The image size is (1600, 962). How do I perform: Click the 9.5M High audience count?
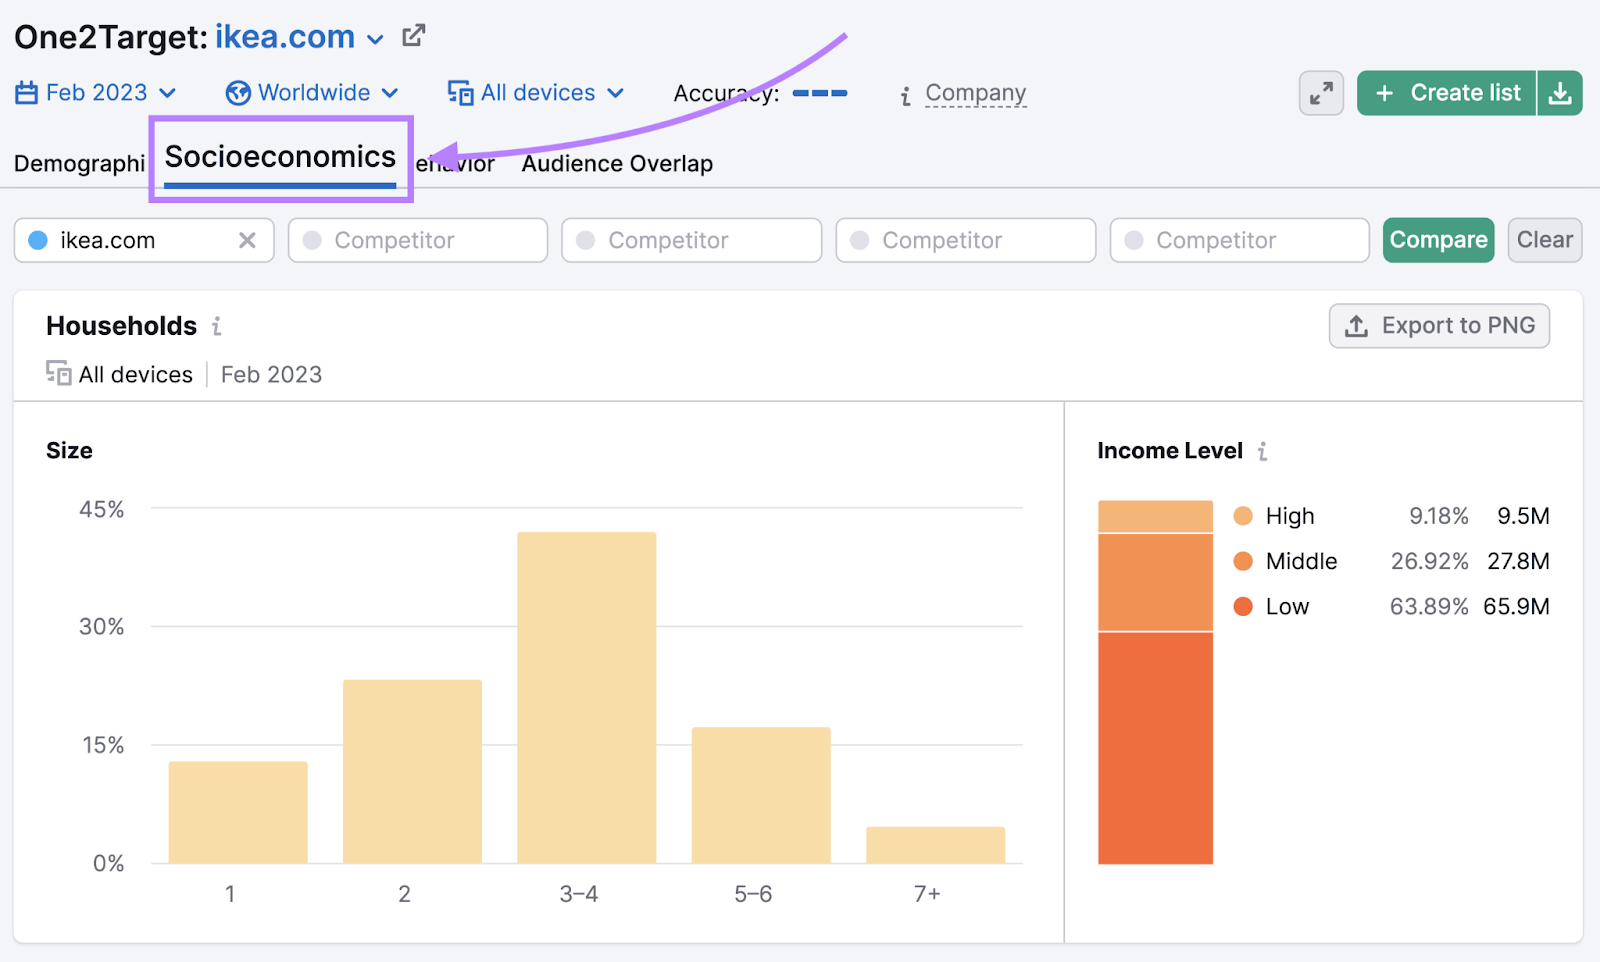tap(1523, 516)
